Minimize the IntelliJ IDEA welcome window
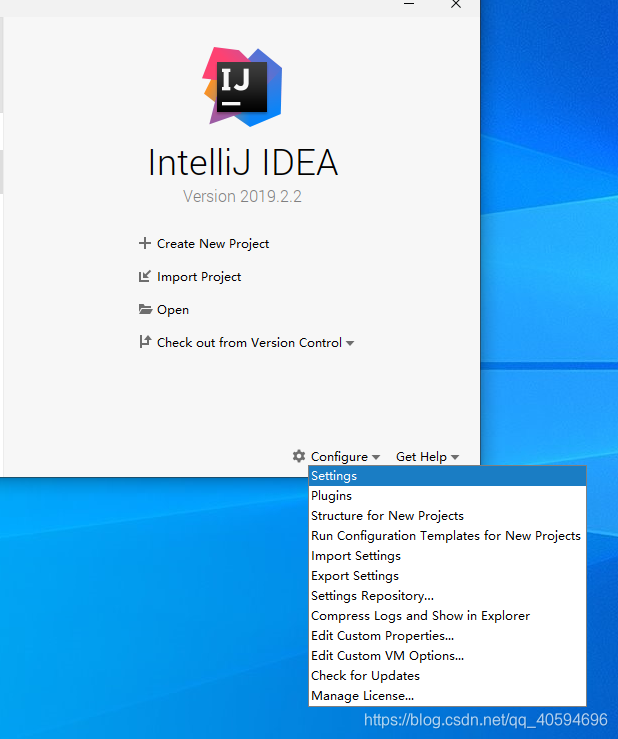Screen dimensions: 618x739 coord(409,4)
